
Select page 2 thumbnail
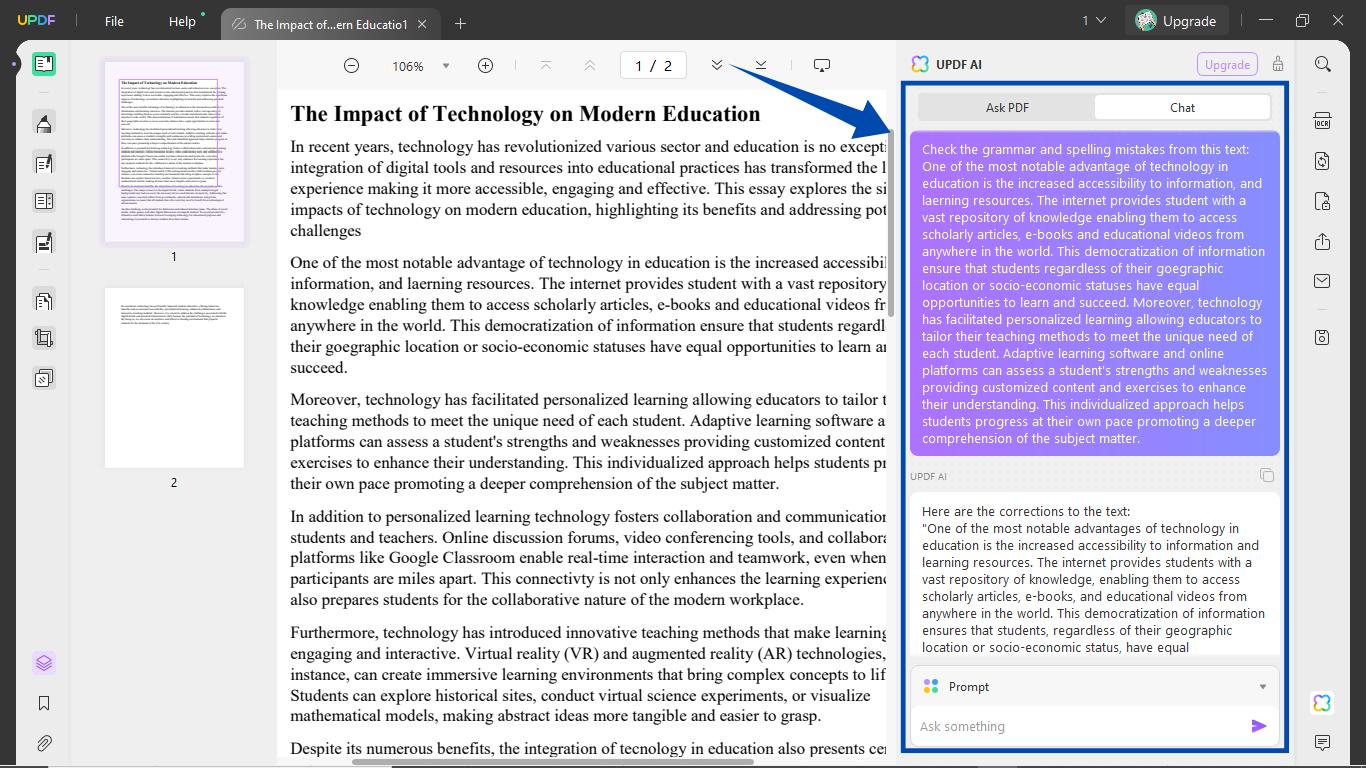(174, 378)
